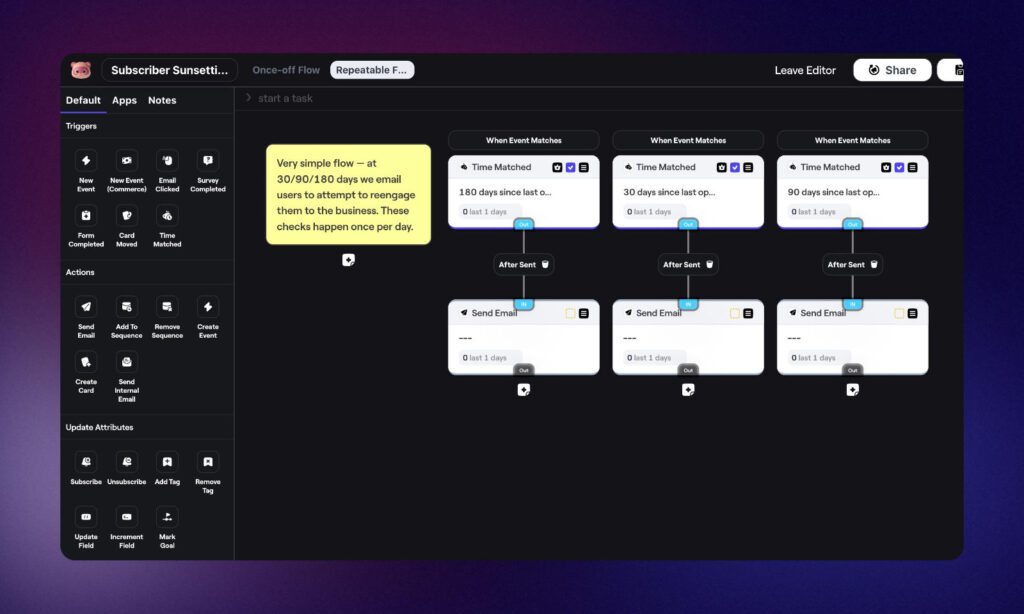Open the menu on the middle Send Email node
This screenshot has width=1024, height=614.
(x=749, y=312)
